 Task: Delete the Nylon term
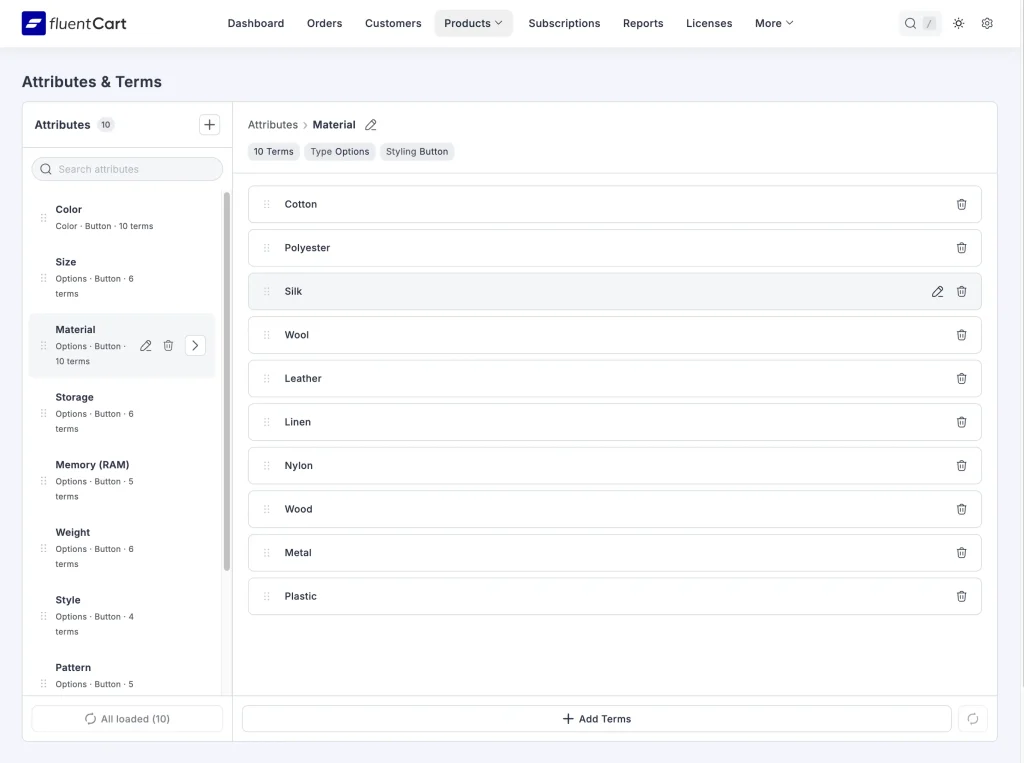pyautogui.click(x=961, y=466)
